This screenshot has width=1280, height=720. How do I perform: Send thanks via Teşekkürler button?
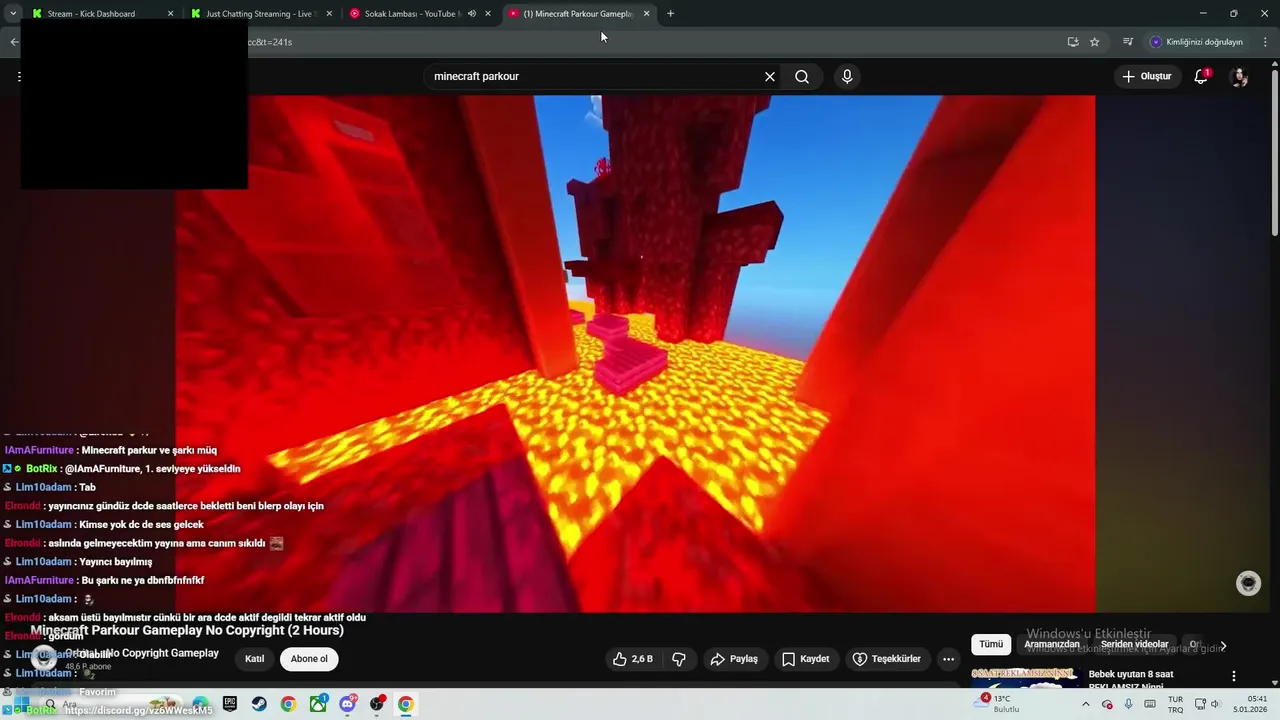[x=886, y=659]
